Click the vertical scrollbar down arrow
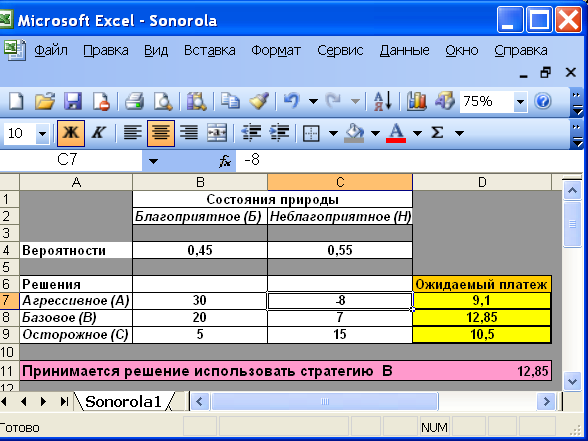The image size is (588, 441). click(572, 382)
